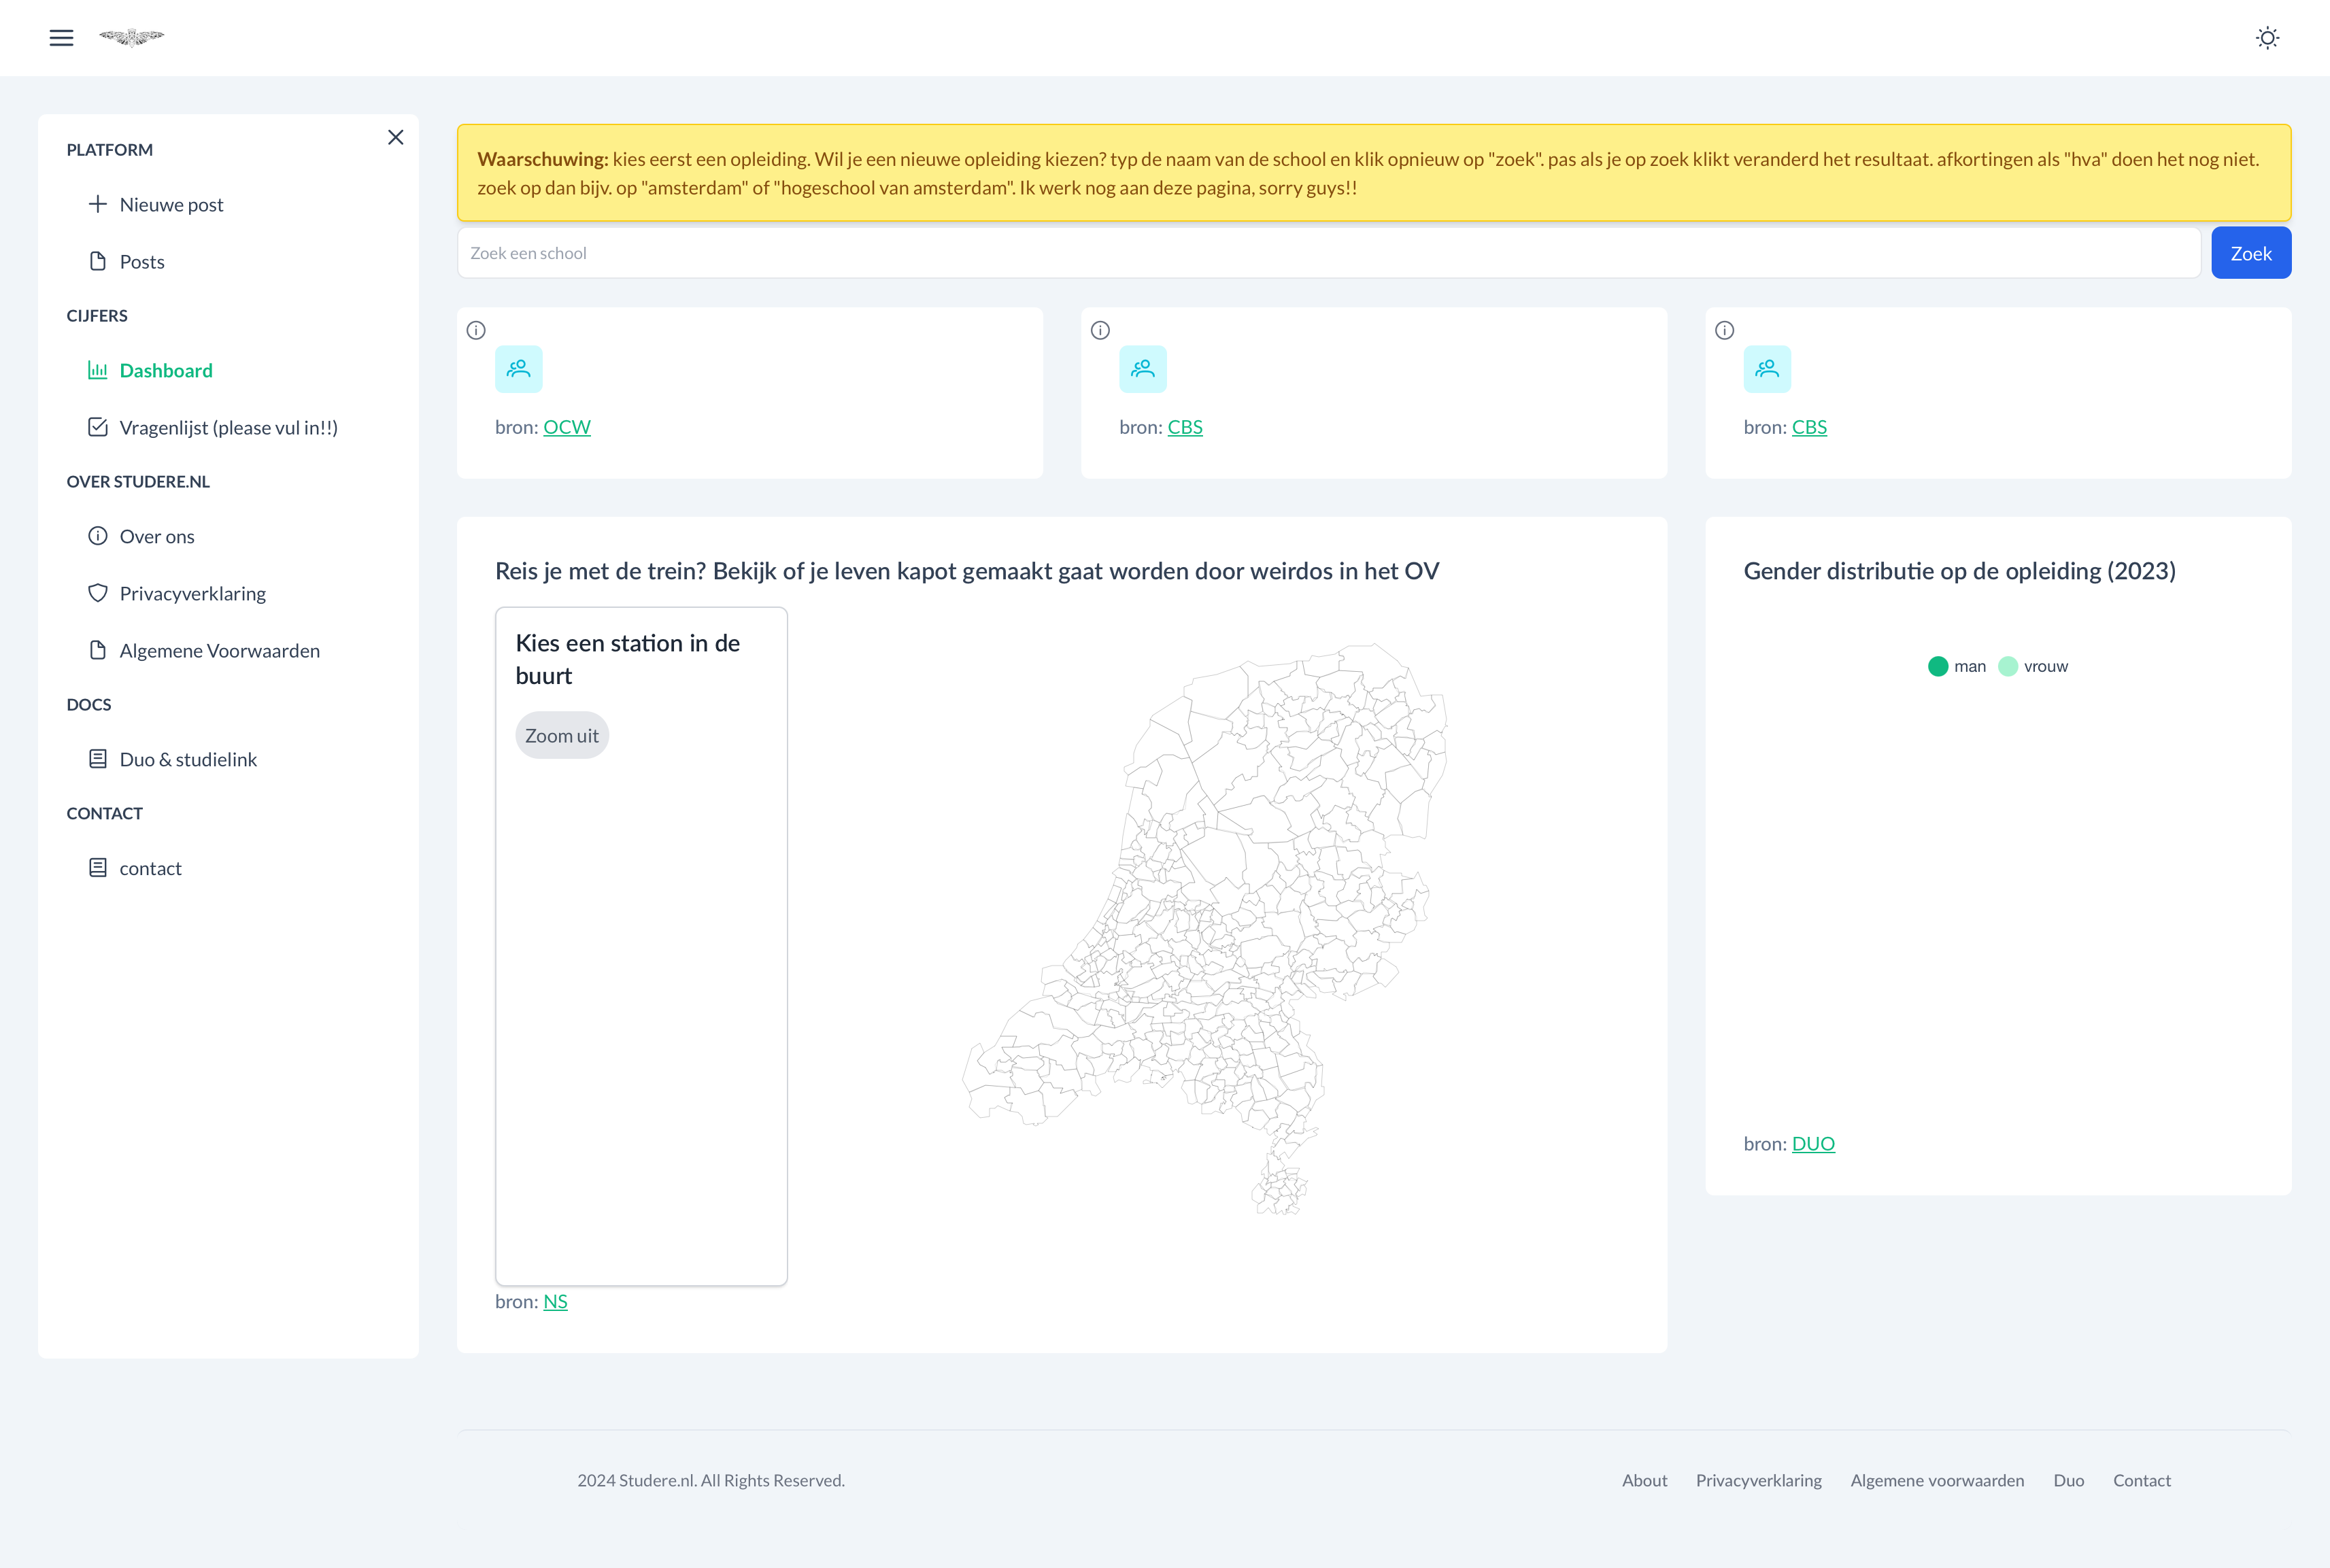Click the green "man" legend color dot
Screen dimensions: 2330x1568
click(1939, 666)
